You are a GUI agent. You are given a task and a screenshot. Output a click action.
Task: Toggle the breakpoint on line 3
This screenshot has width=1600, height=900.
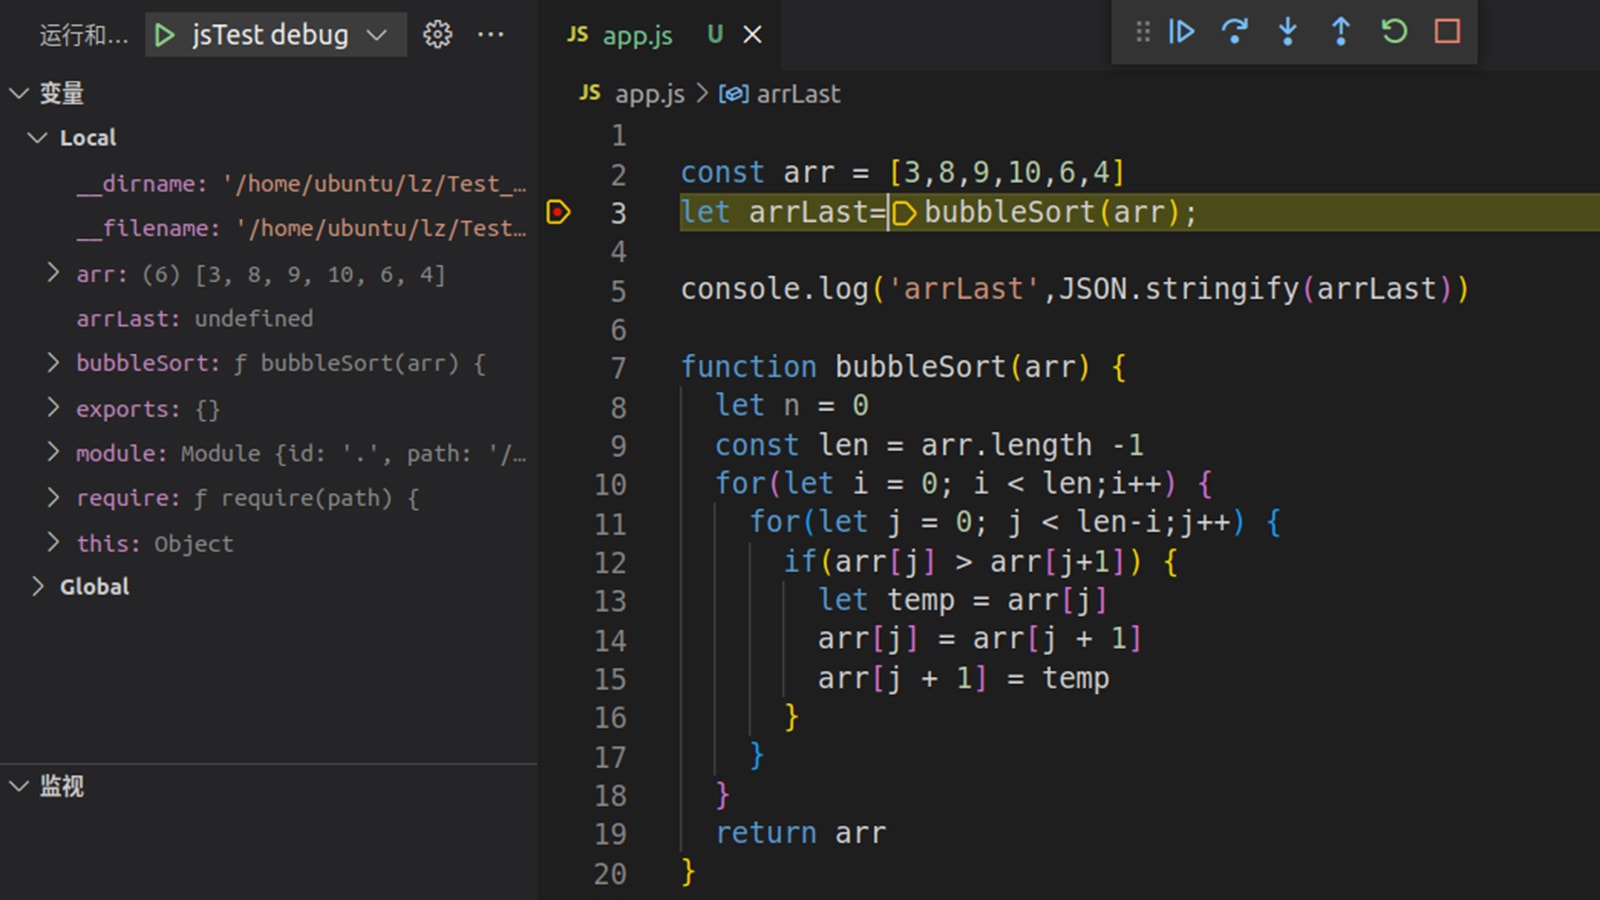(558, 212)
